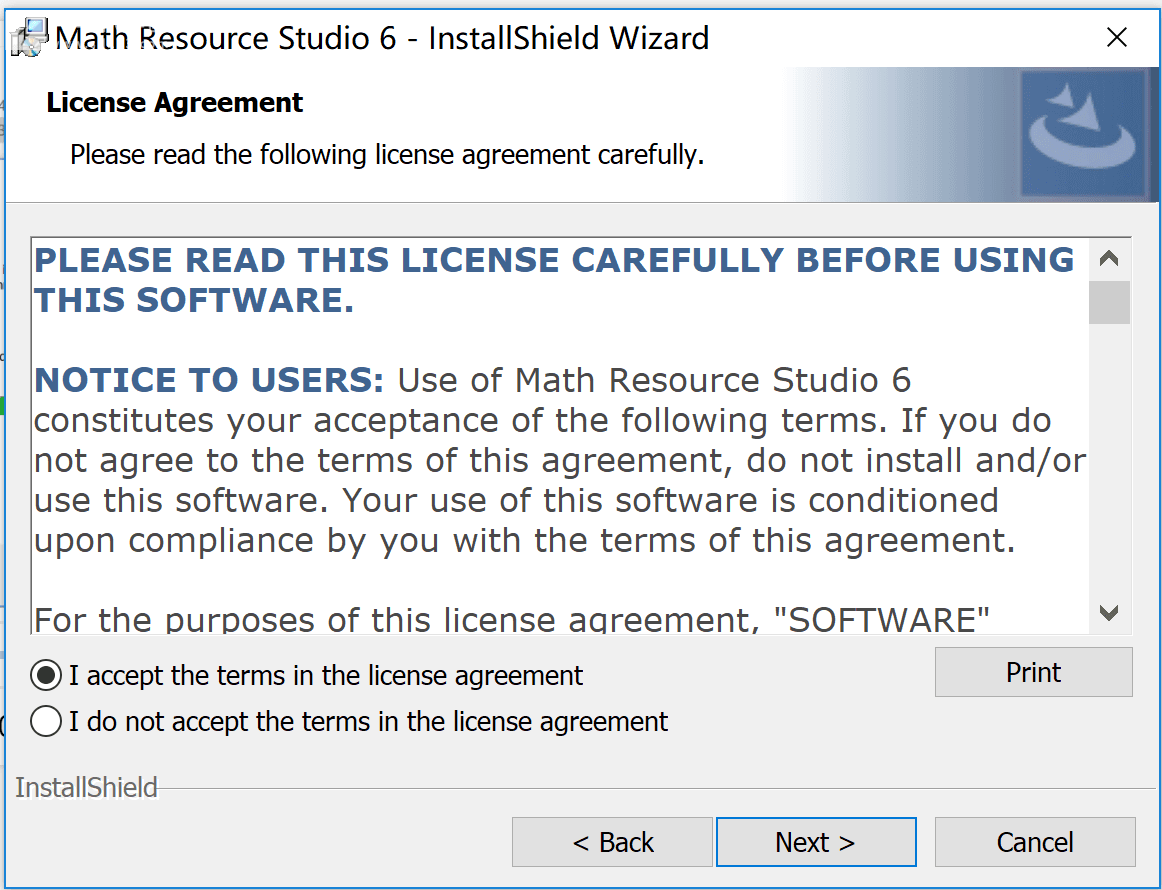Click the "I accept the terms" label text
The height and width of the screenshot is (890, 1162).
[x=326, y=676]
